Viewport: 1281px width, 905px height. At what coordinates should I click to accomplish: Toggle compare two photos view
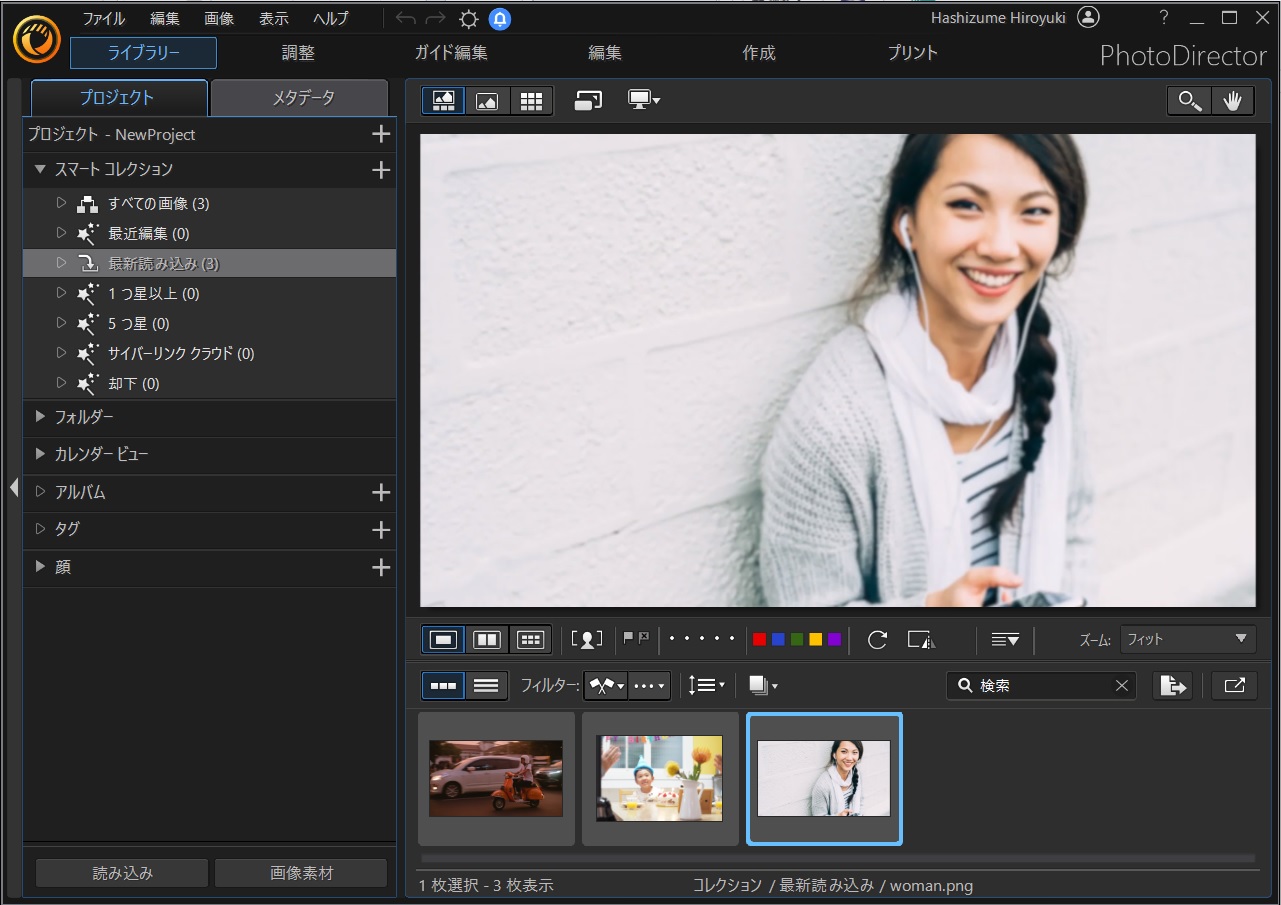[x=487, y=640]
